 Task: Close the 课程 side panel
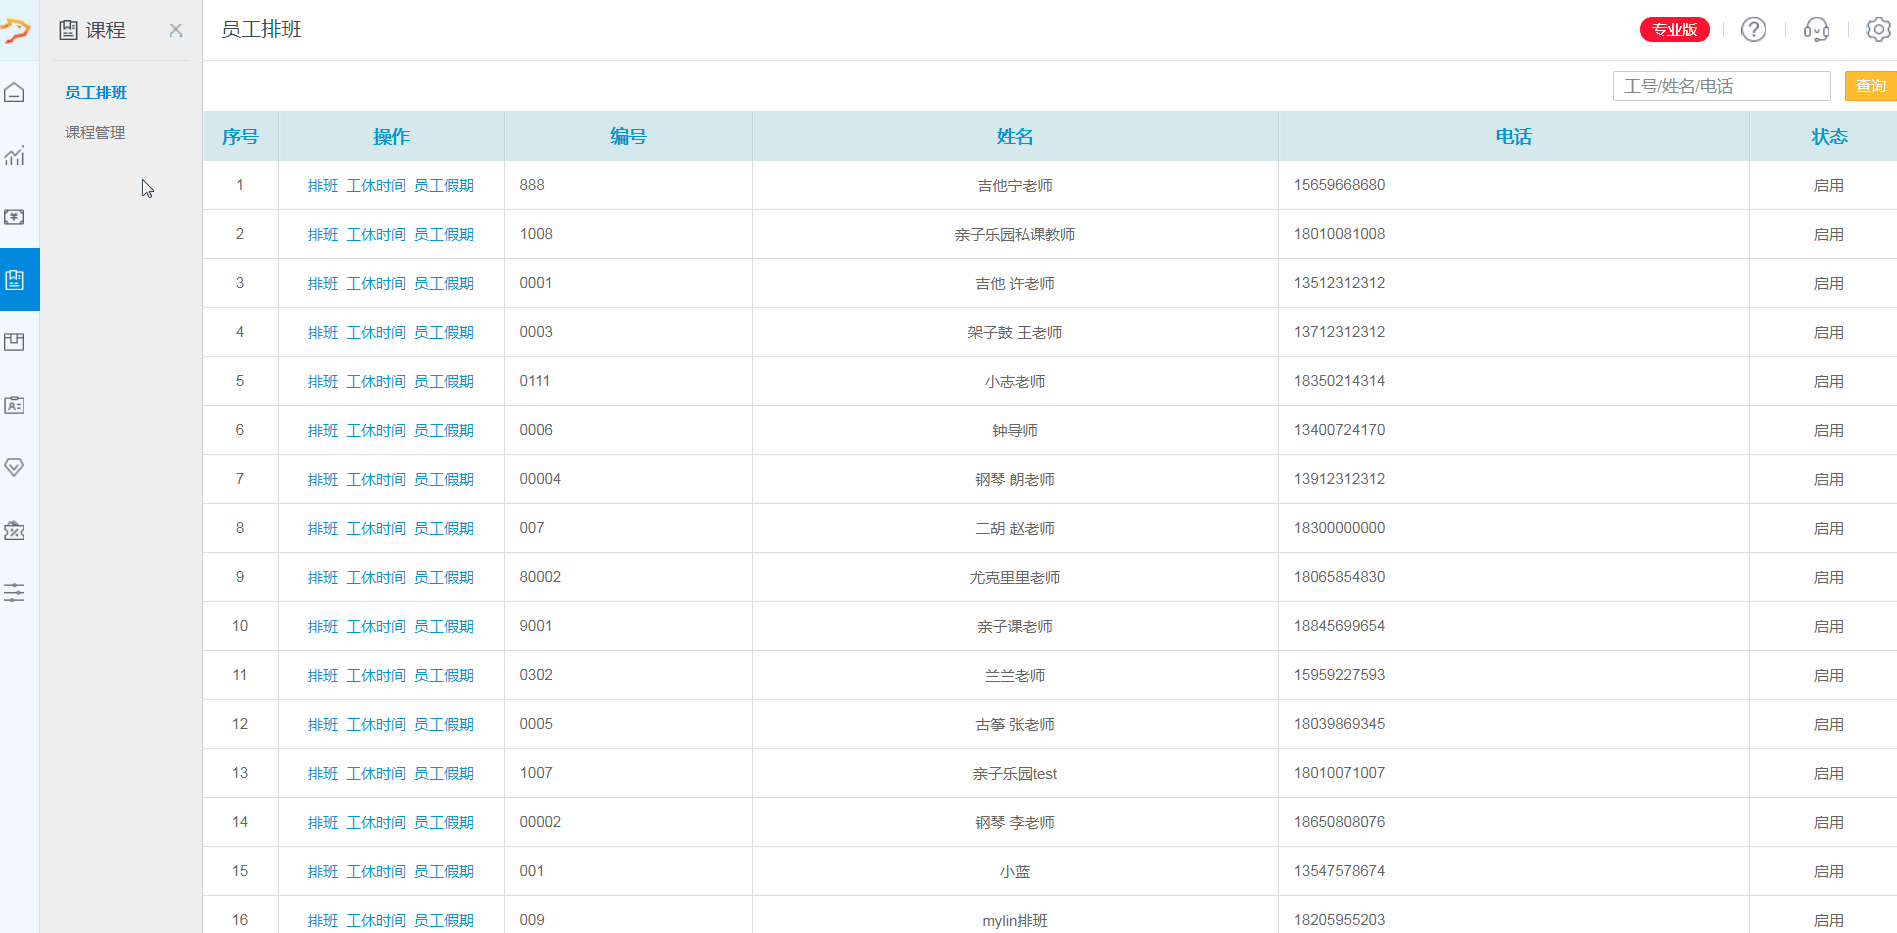click(176, 30)
